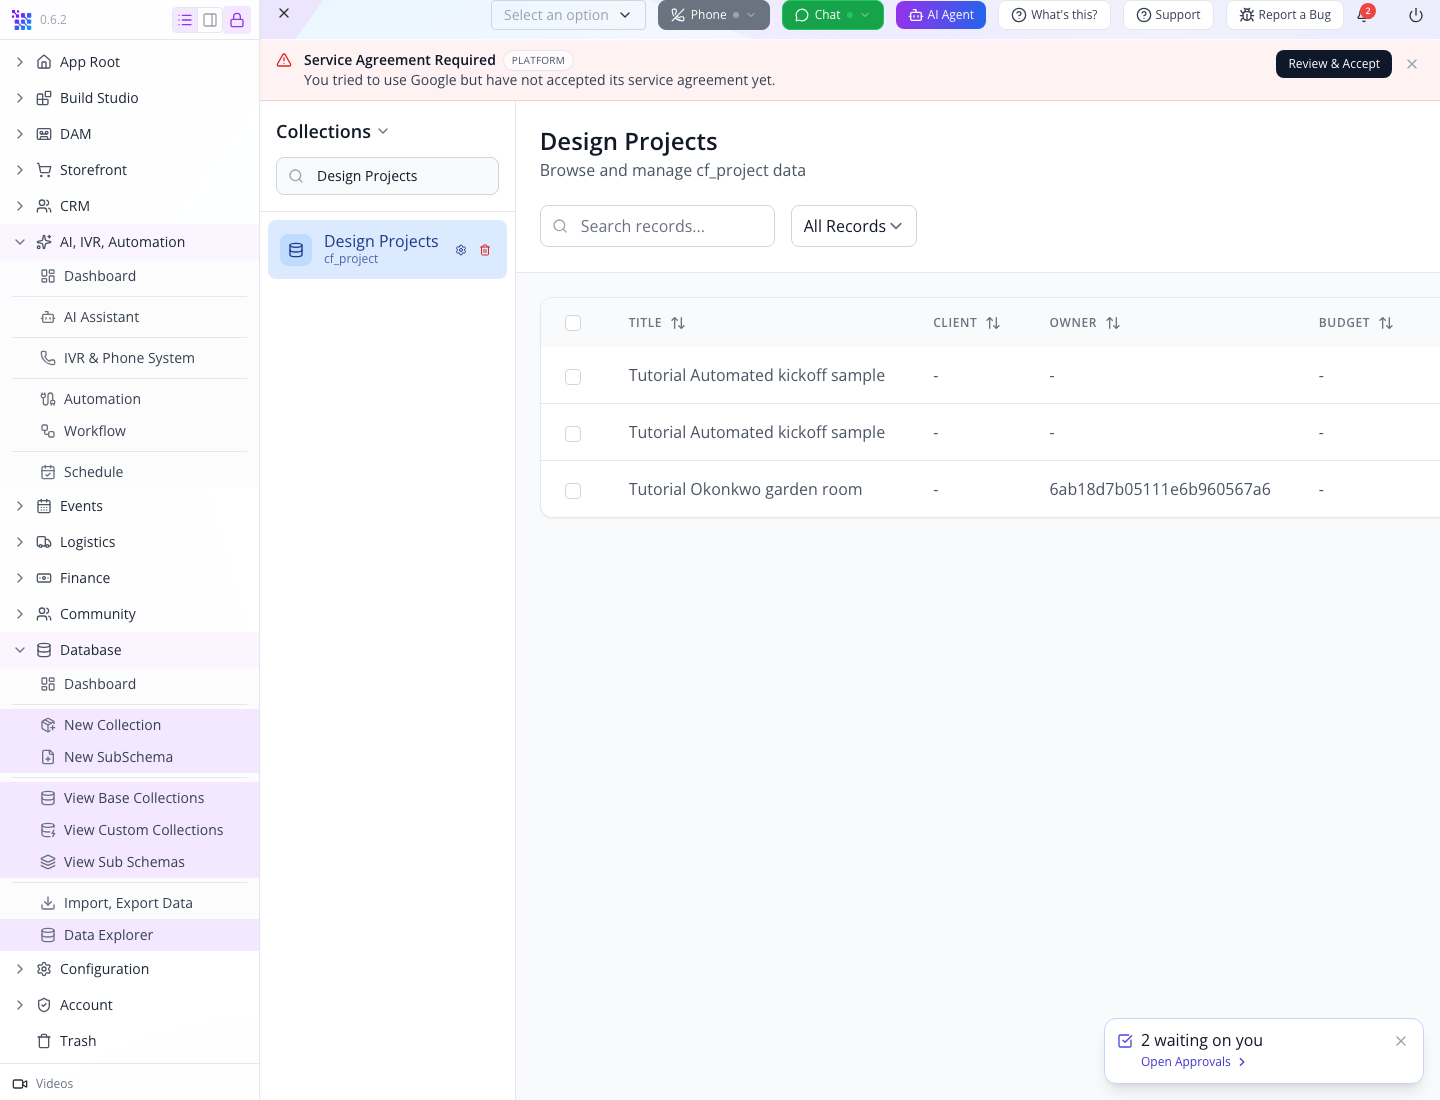
Task: Click the notification bell icon
Action: click(x=1363, y=15)
